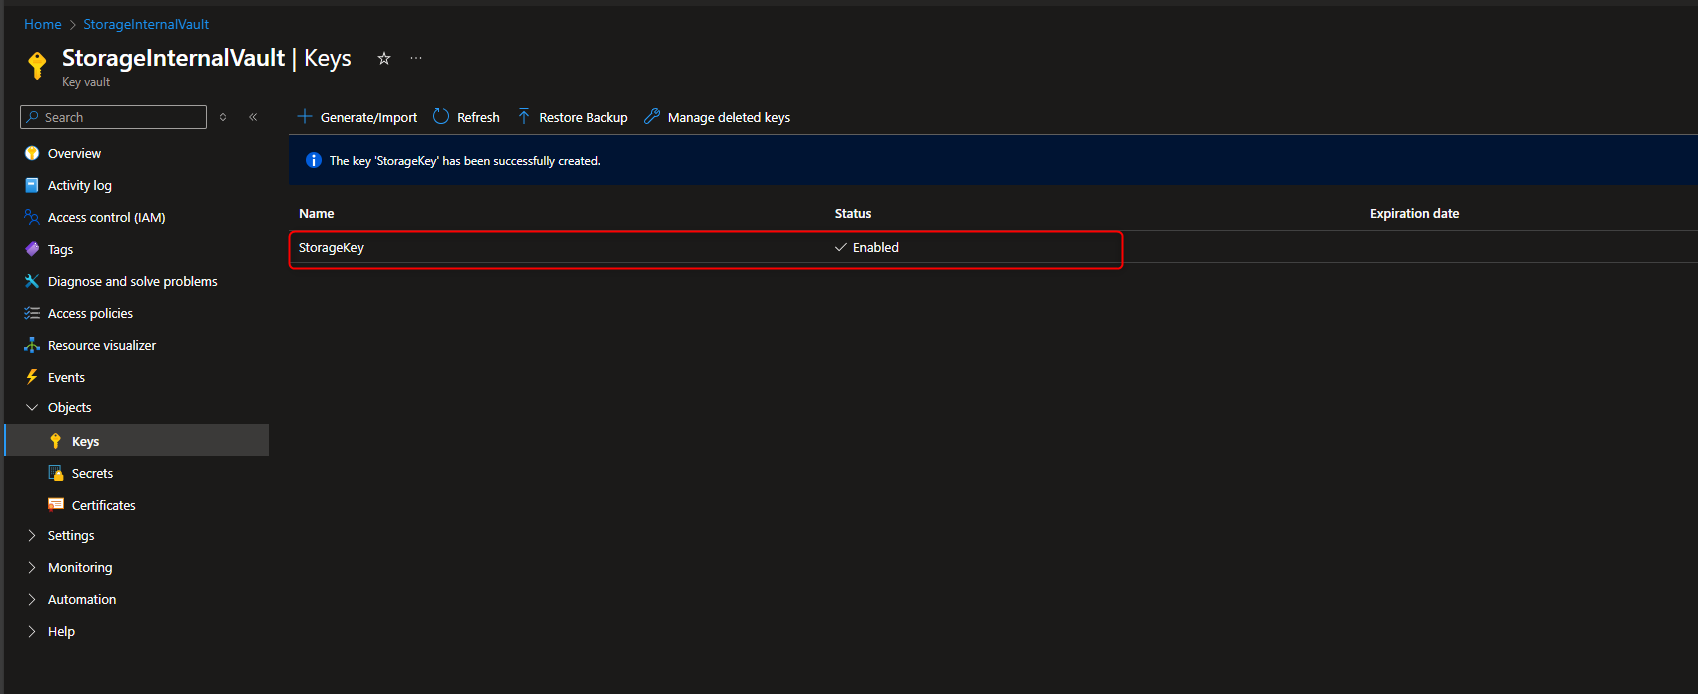Open Tags page
The width and height of the screenshot is (1698, 694).
60,249
